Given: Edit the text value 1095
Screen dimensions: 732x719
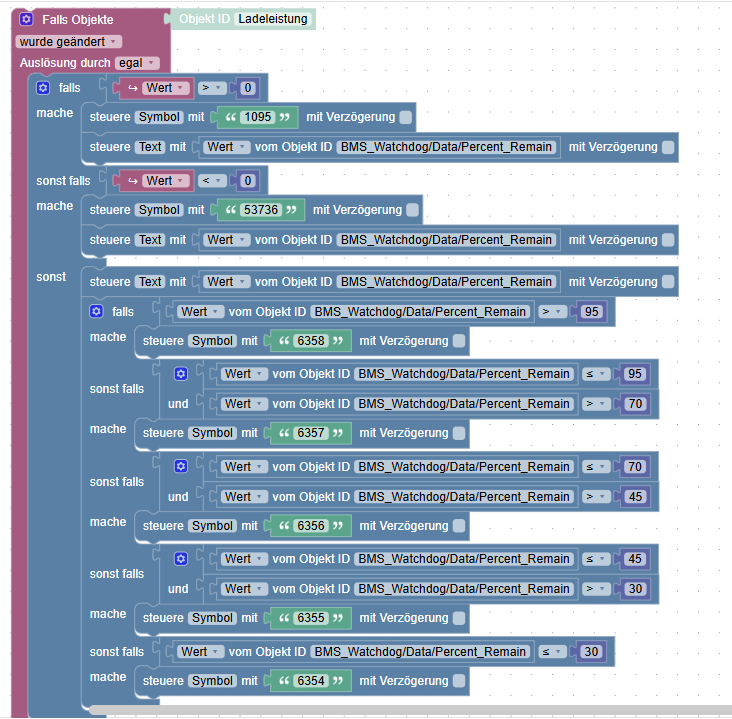Looking at the screenshot, I should pos(258,118).
